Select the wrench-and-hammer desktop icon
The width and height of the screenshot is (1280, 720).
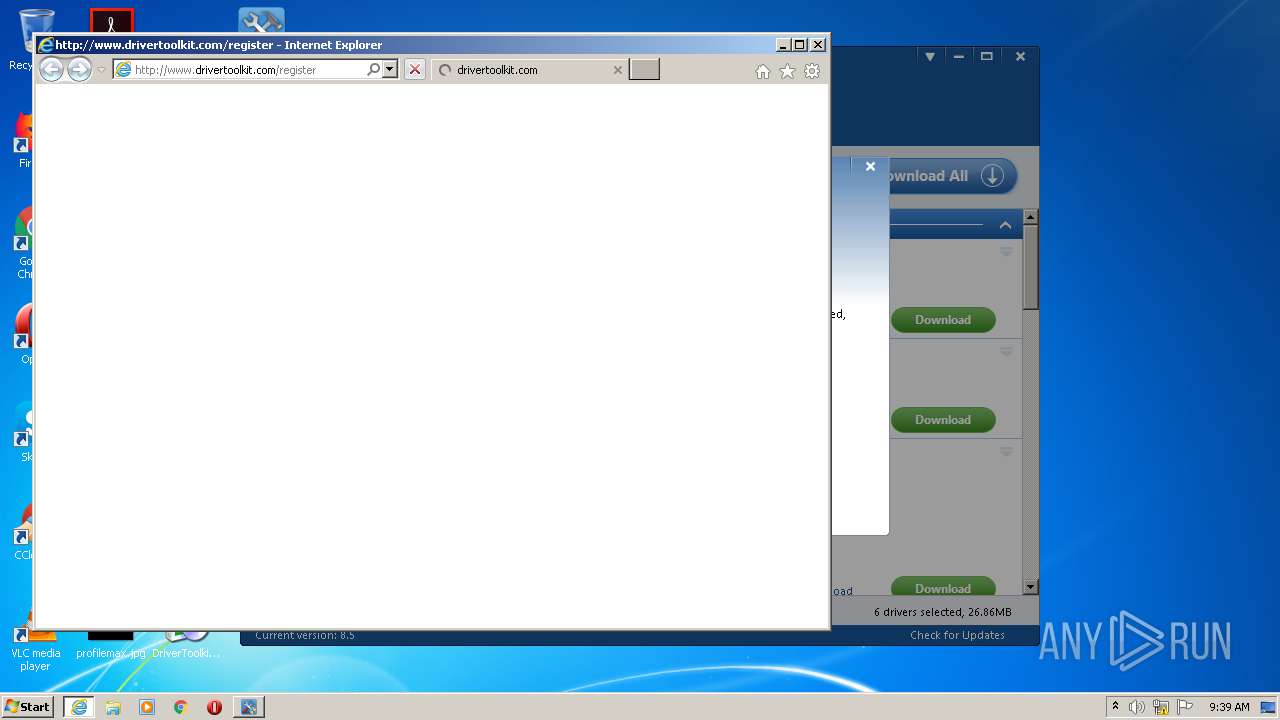click(261, 20)
